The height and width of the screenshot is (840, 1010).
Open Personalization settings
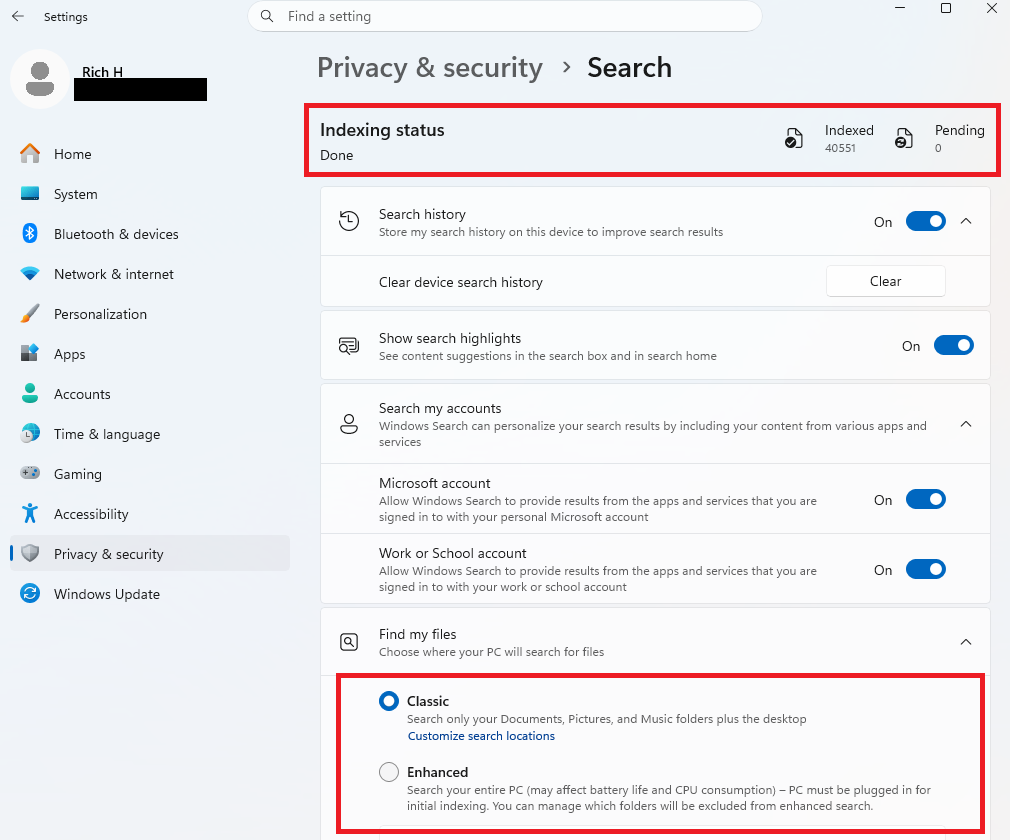(149, 314)
